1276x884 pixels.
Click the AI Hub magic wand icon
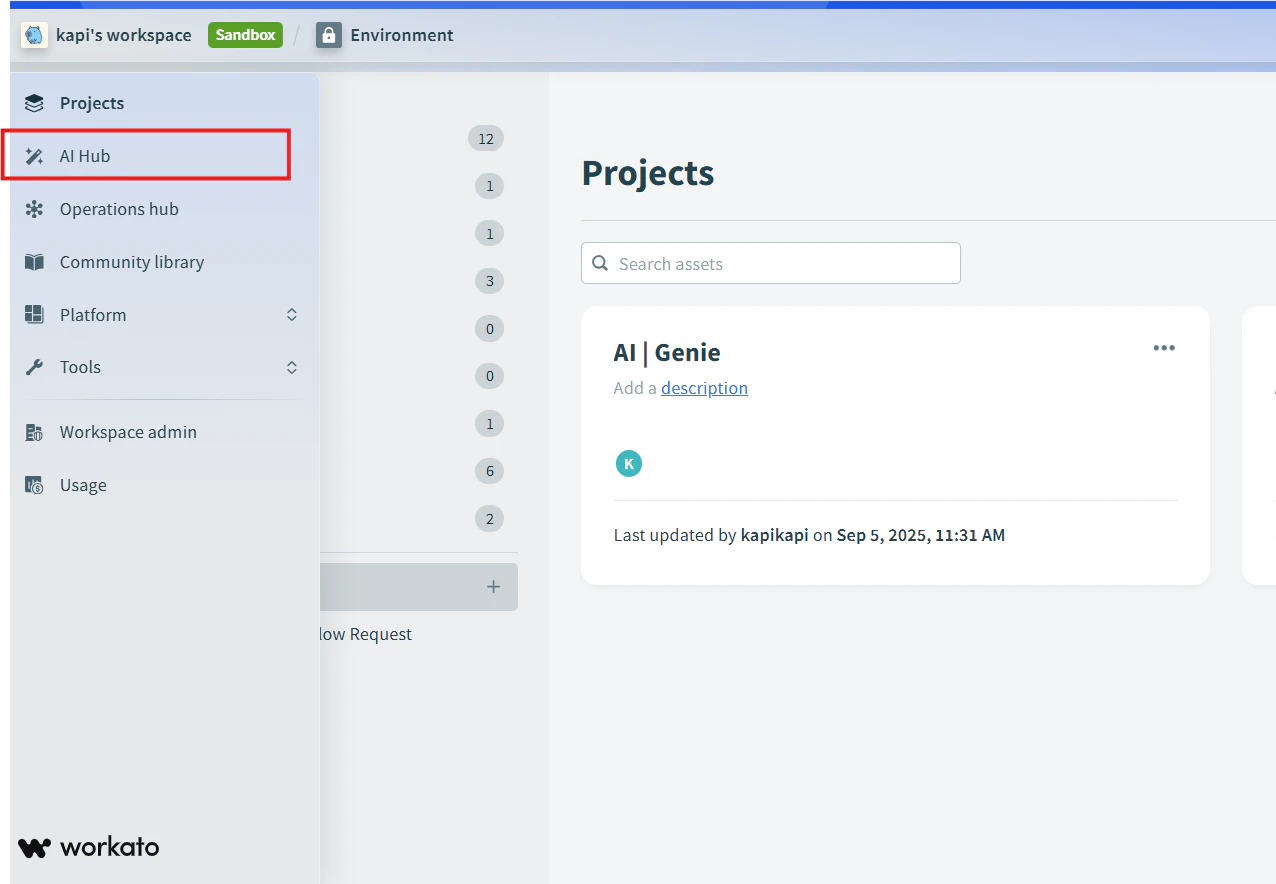pyautogui.click(x=34, y=156)
